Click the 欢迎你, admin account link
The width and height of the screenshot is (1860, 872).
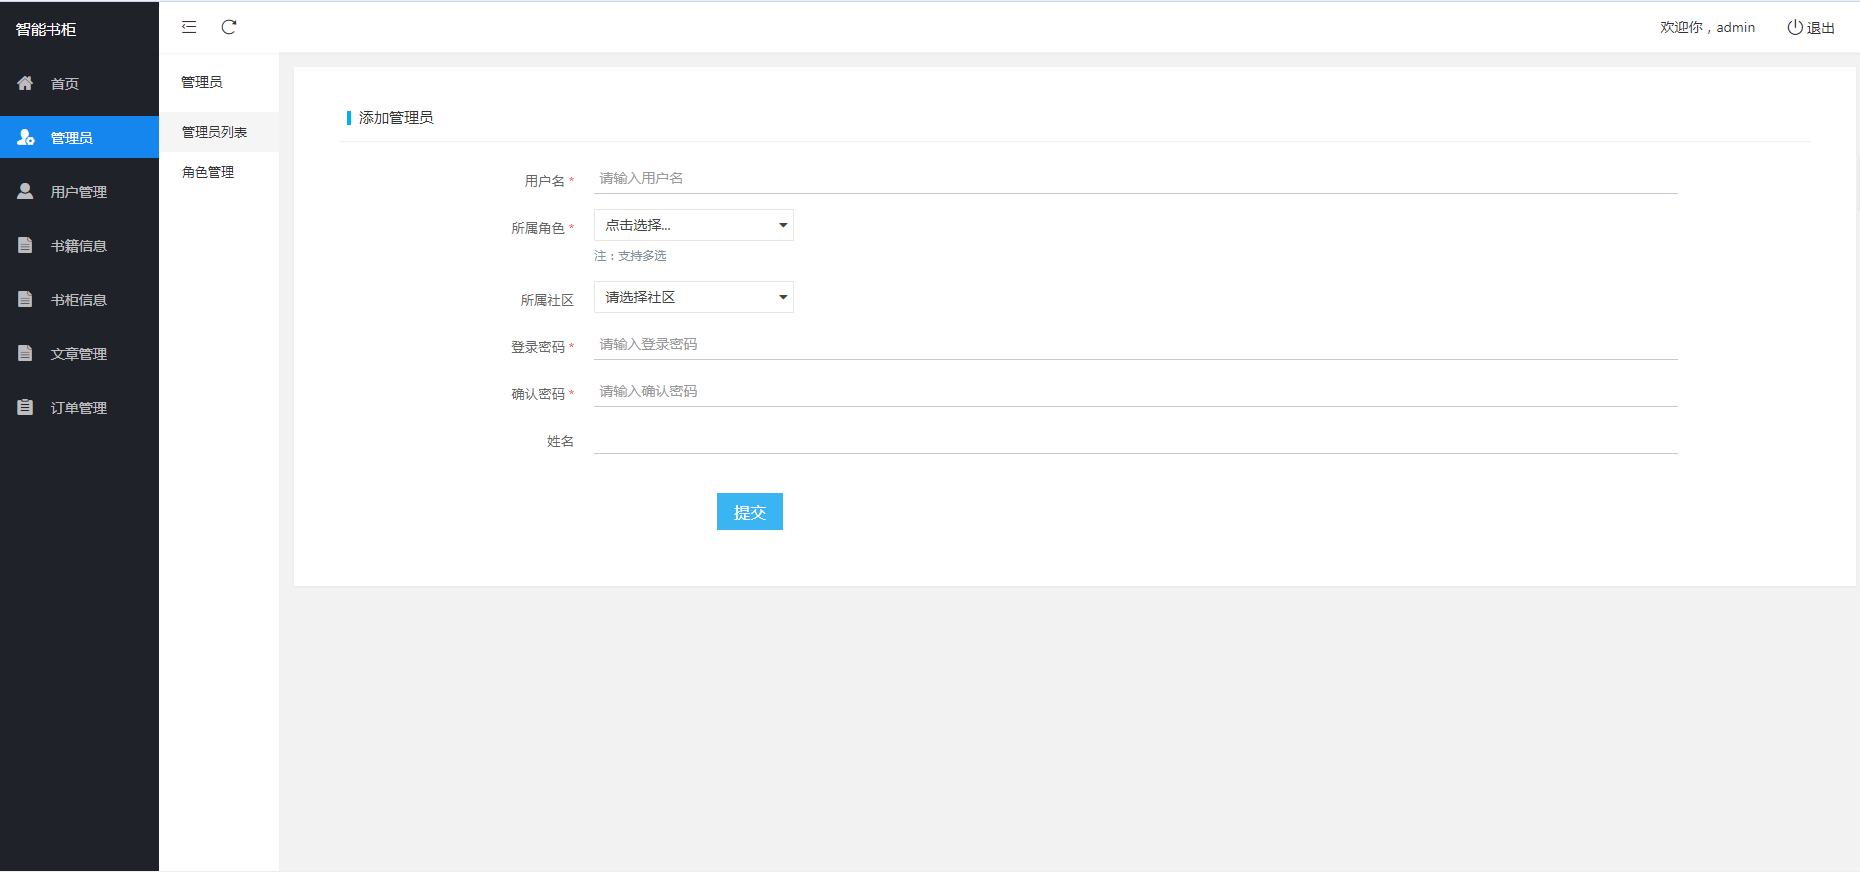pos(1707,27)
